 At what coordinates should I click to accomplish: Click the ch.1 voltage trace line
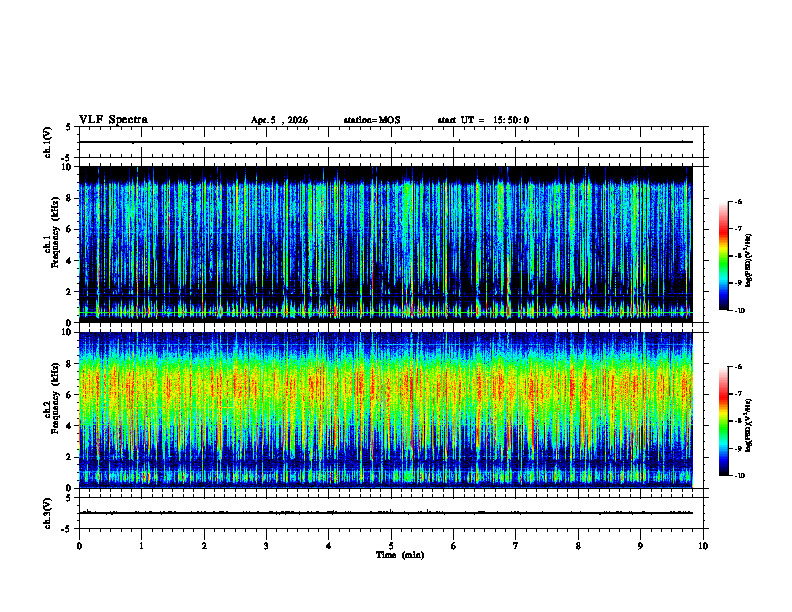[x=385, y=142]
